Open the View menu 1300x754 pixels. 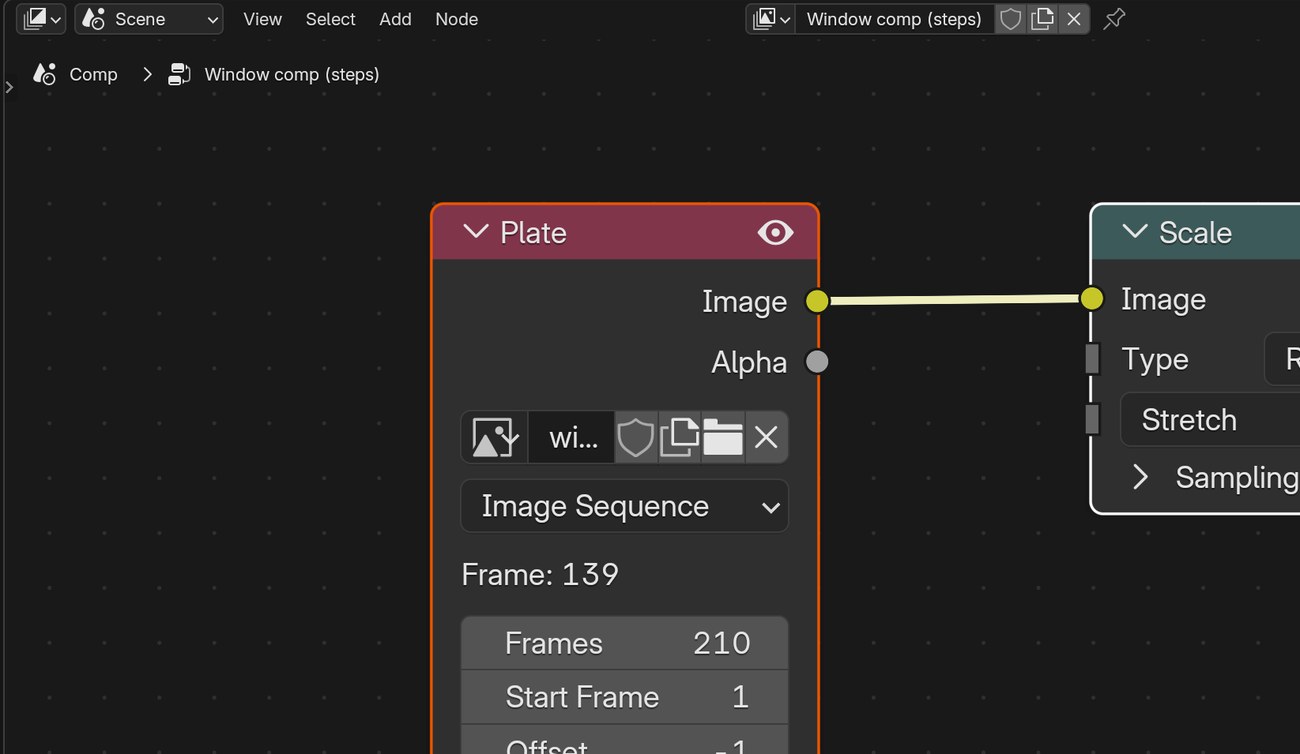(262, 19)
